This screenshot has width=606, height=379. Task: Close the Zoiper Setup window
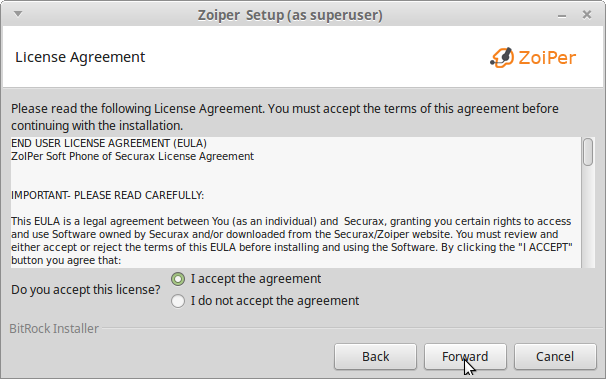[587, 15]
